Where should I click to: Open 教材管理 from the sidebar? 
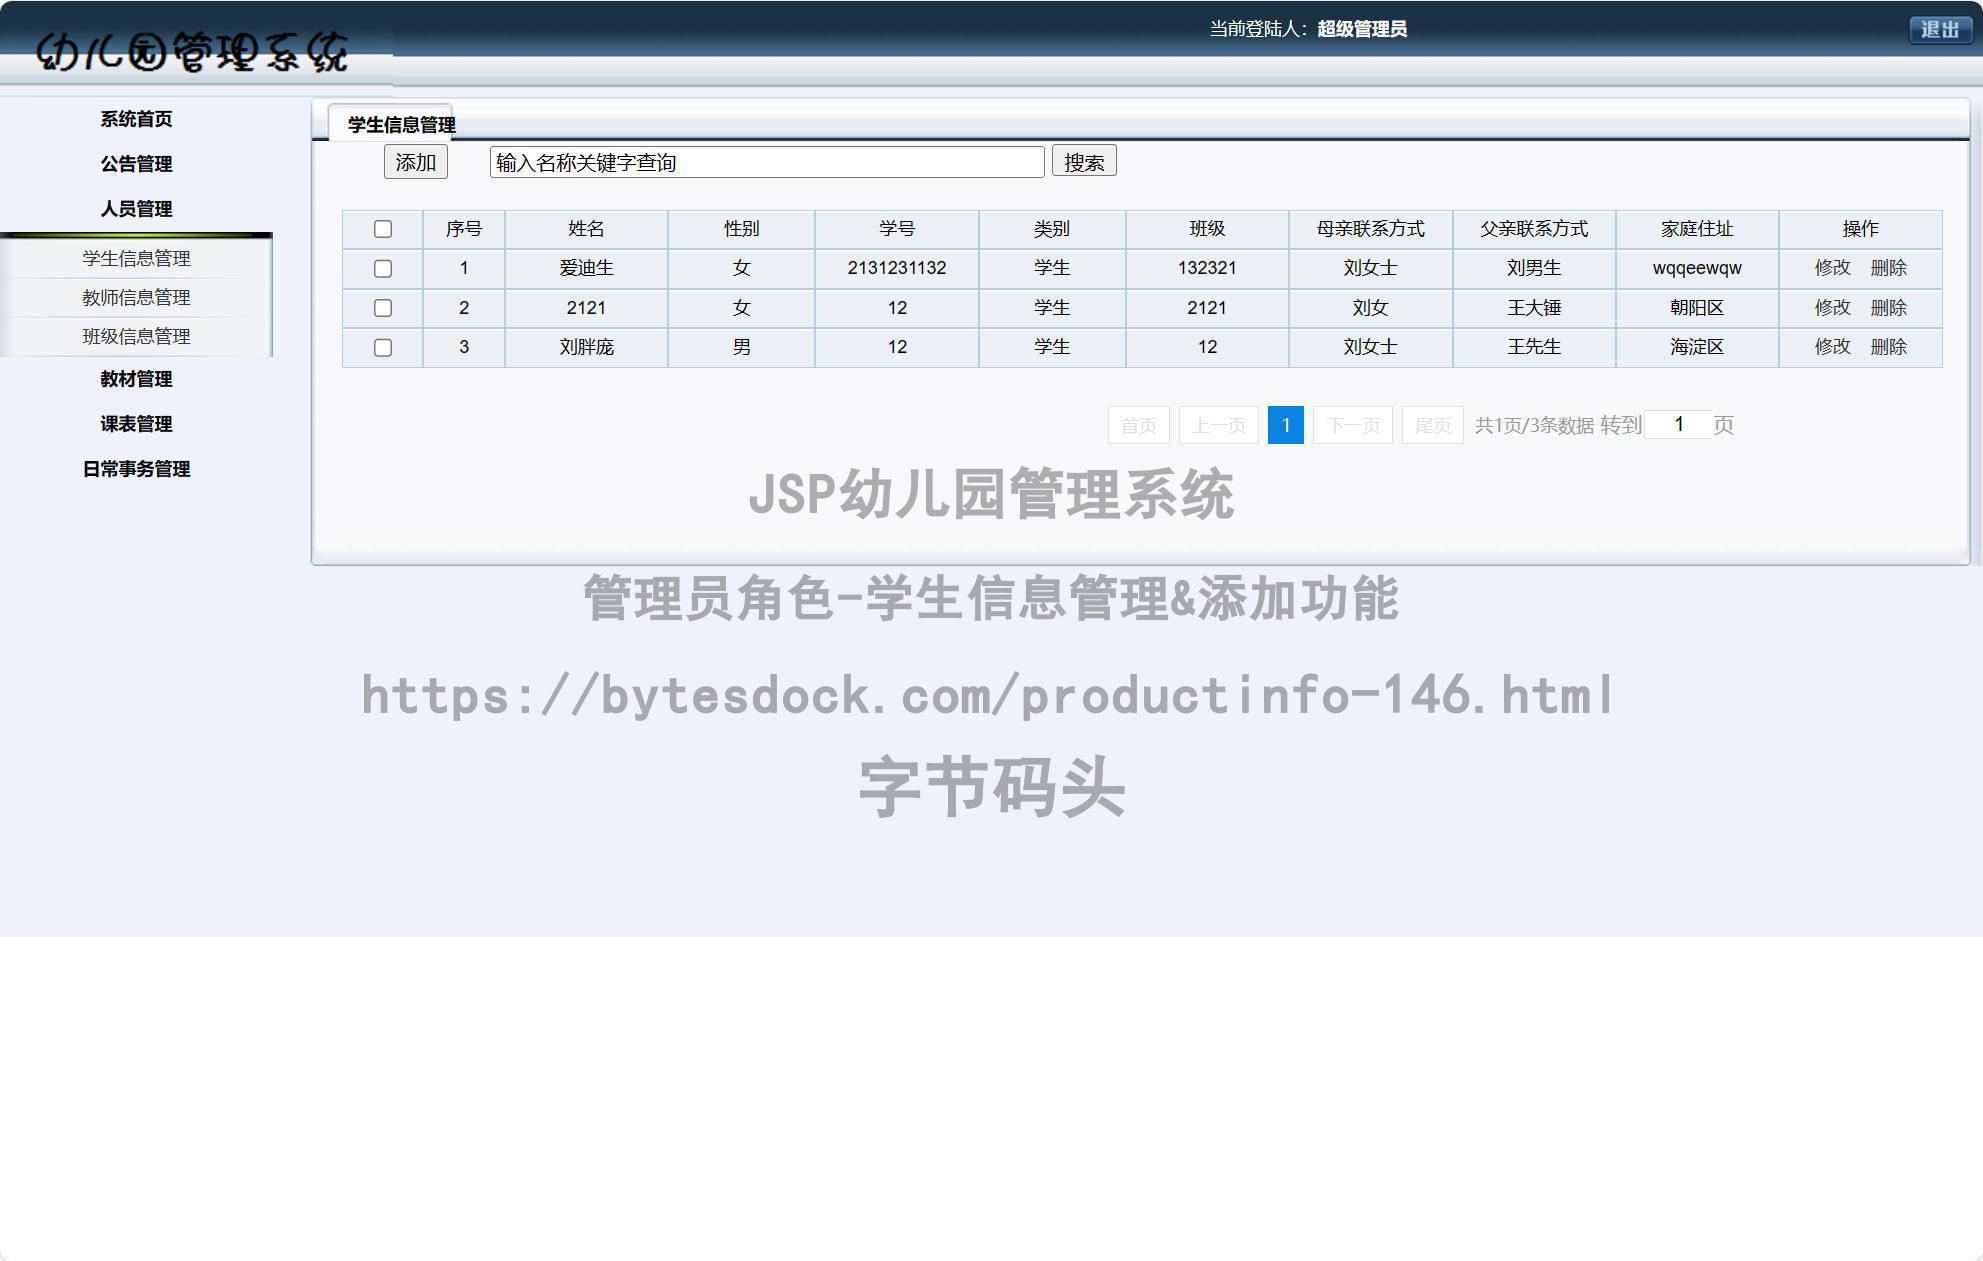[135, 379]
